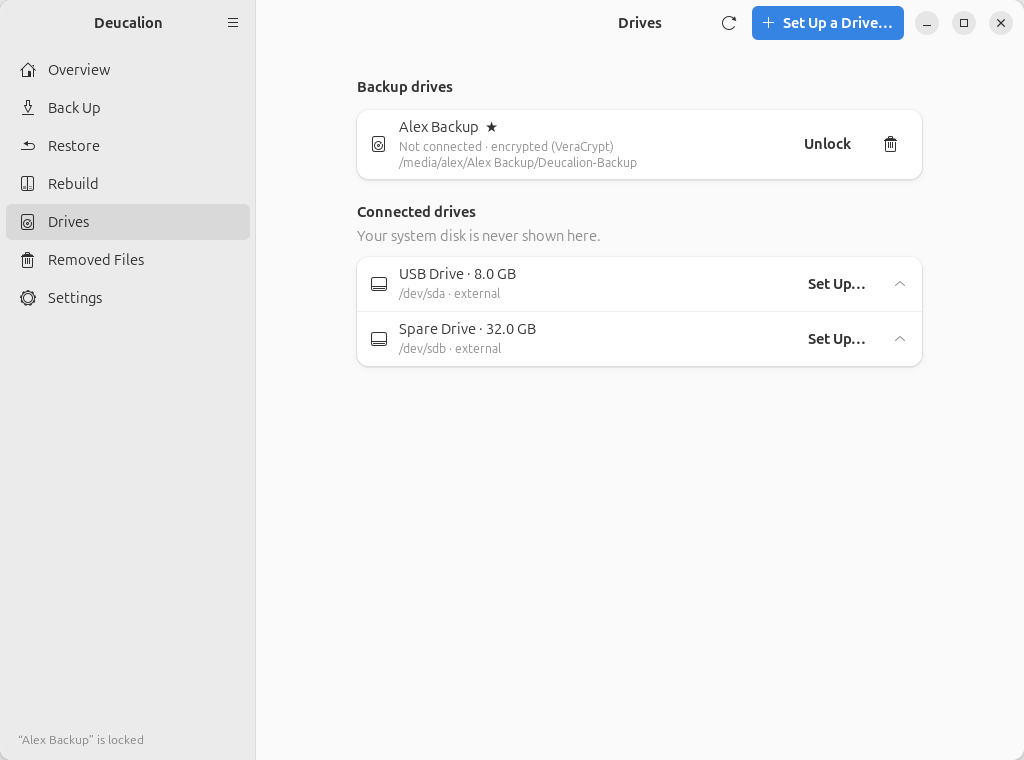Click the Rebuild icon in sidebar
The image size is (1024, 760).
tap(27, 183)
